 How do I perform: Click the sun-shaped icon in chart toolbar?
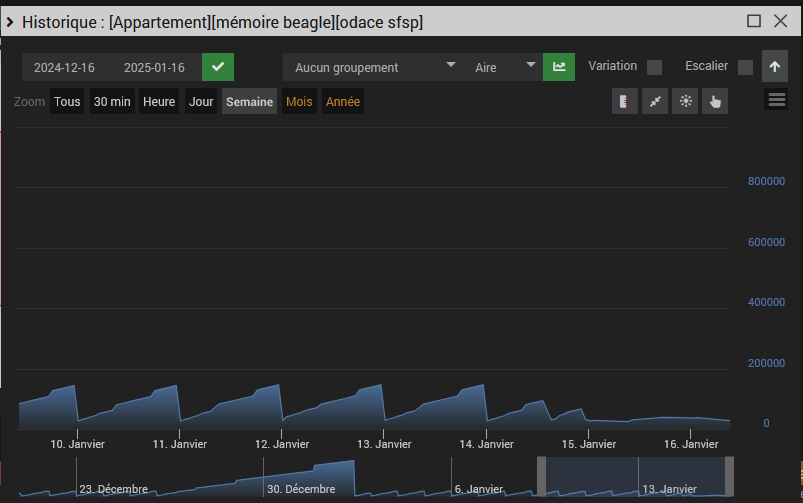point(685,101)
